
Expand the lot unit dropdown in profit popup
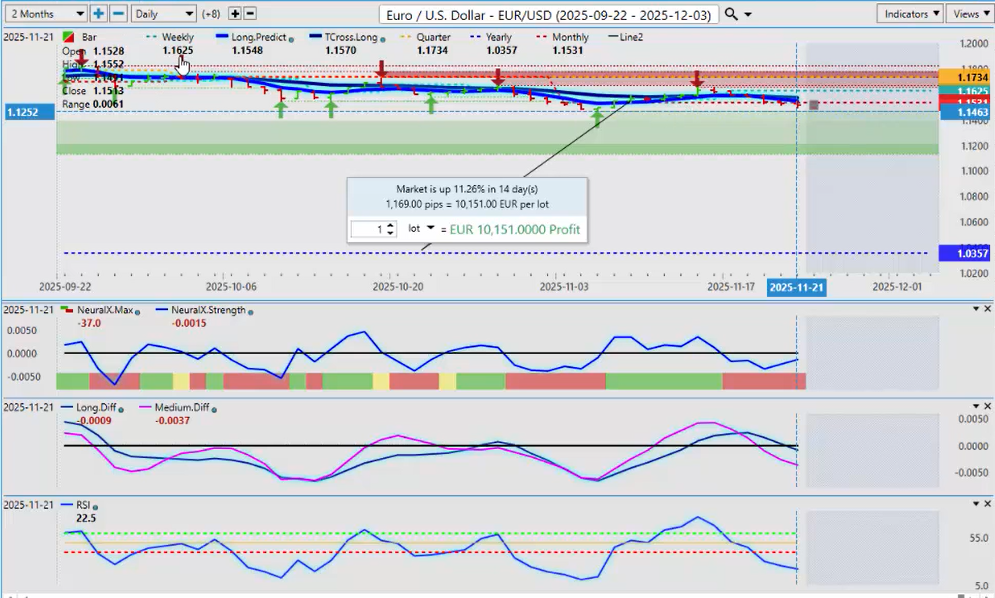point(429,228)
